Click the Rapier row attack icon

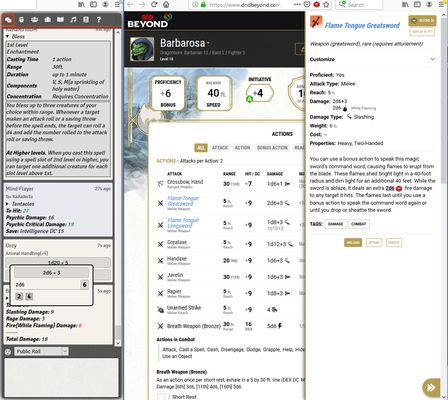coord(160,293)
